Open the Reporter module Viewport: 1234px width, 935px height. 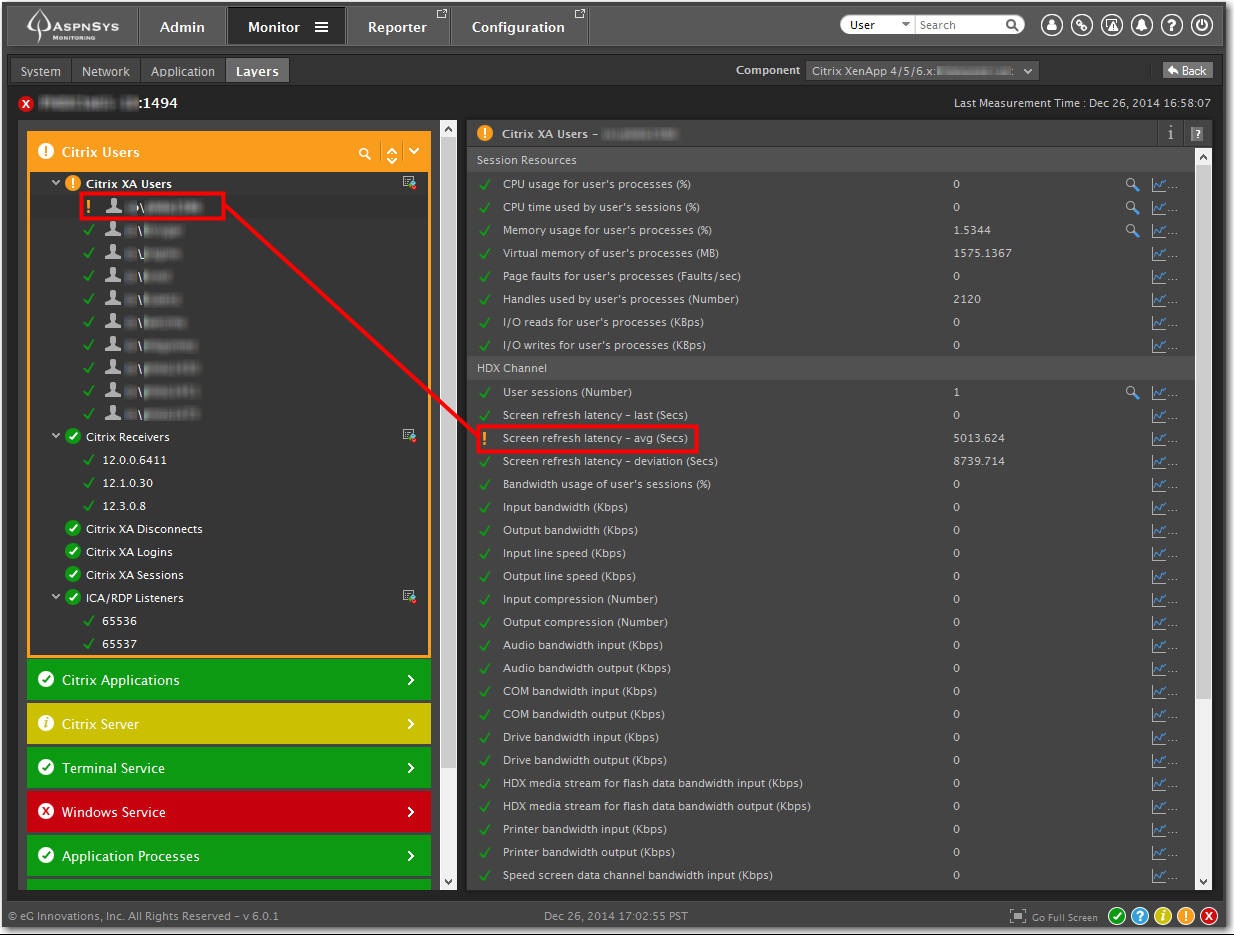398,27
